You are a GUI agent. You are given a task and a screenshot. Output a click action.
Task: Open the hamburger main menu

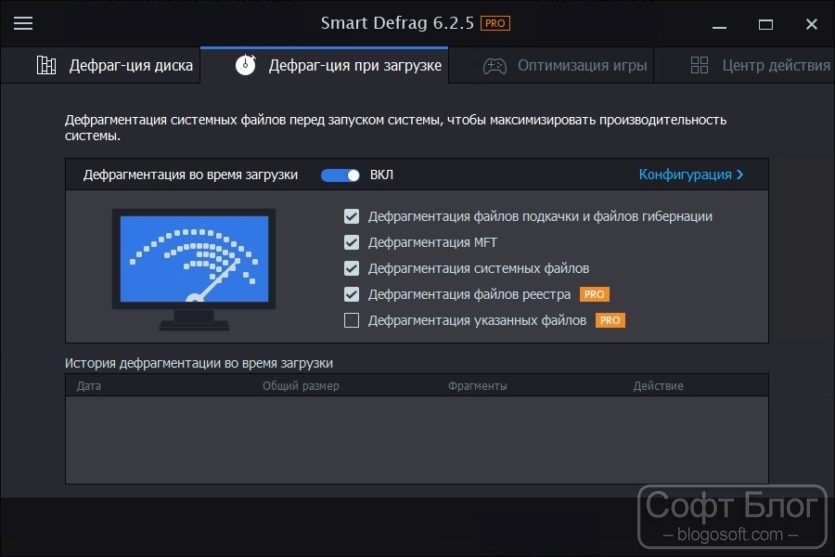tap(23, 23)
